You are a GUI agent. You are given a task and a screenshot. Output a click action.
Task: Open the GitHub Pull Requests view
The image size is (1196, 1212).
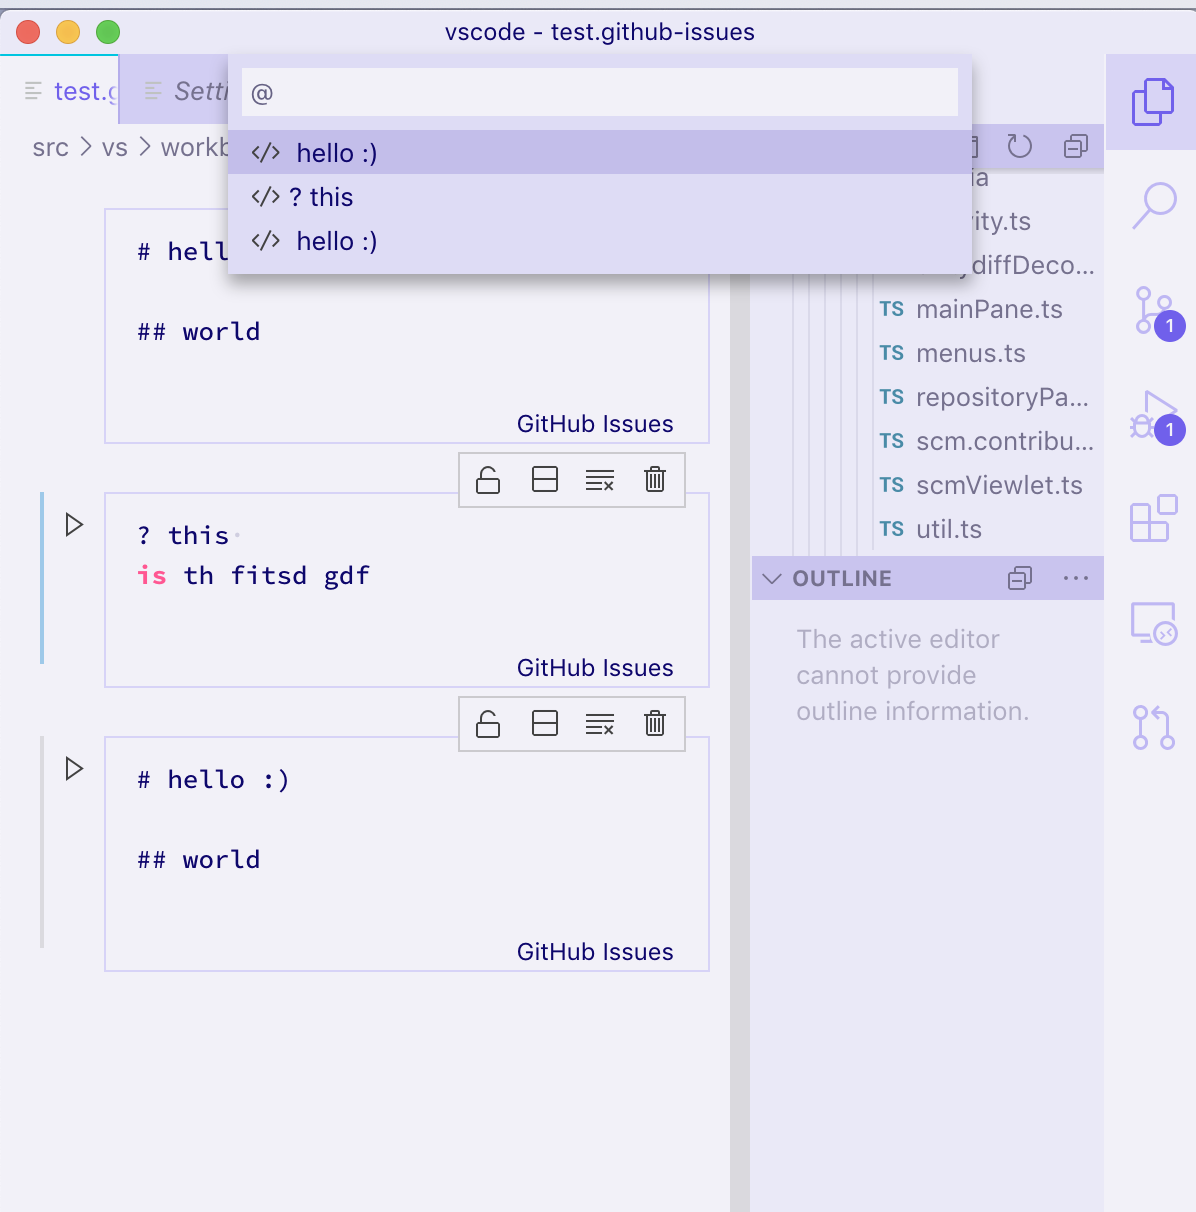pyautogui.click(x=1152, y=726)
